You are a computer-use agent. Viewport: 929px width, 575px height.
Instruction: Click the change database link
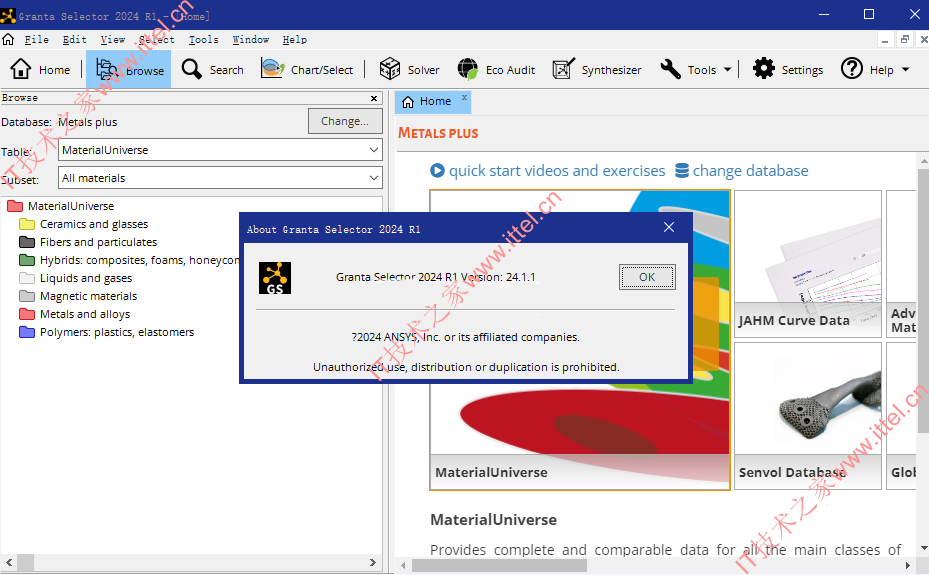click(751, 171)
